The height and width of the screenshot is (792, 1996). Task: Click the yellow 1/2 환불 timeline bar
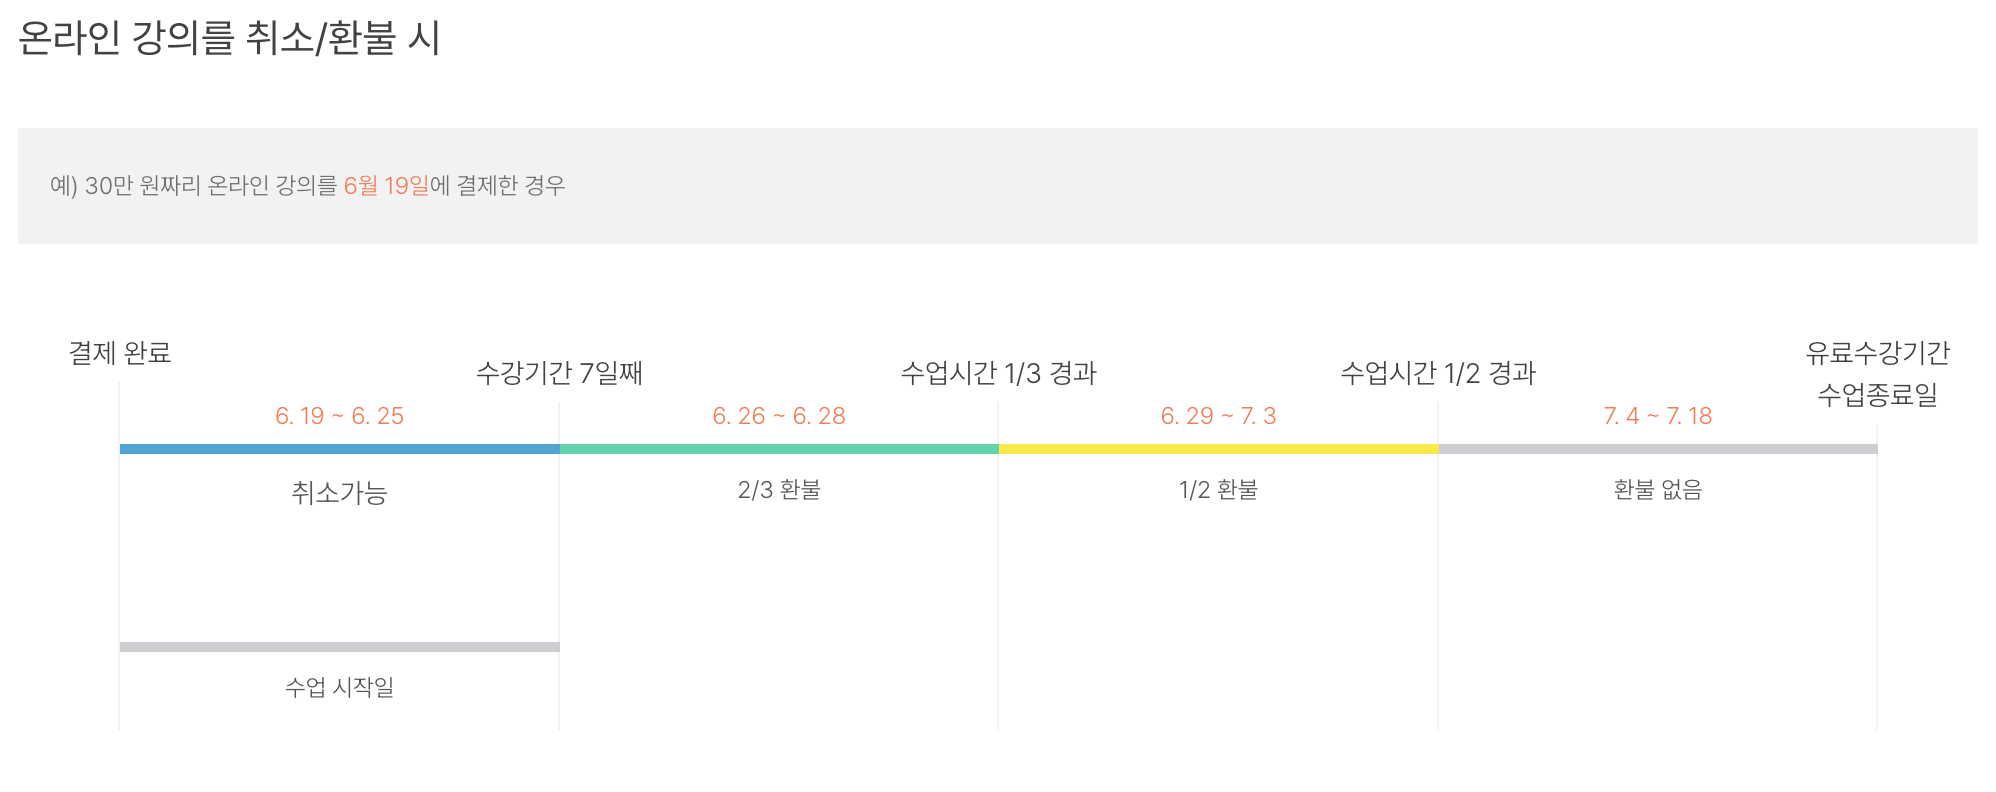click(1218, 449)
